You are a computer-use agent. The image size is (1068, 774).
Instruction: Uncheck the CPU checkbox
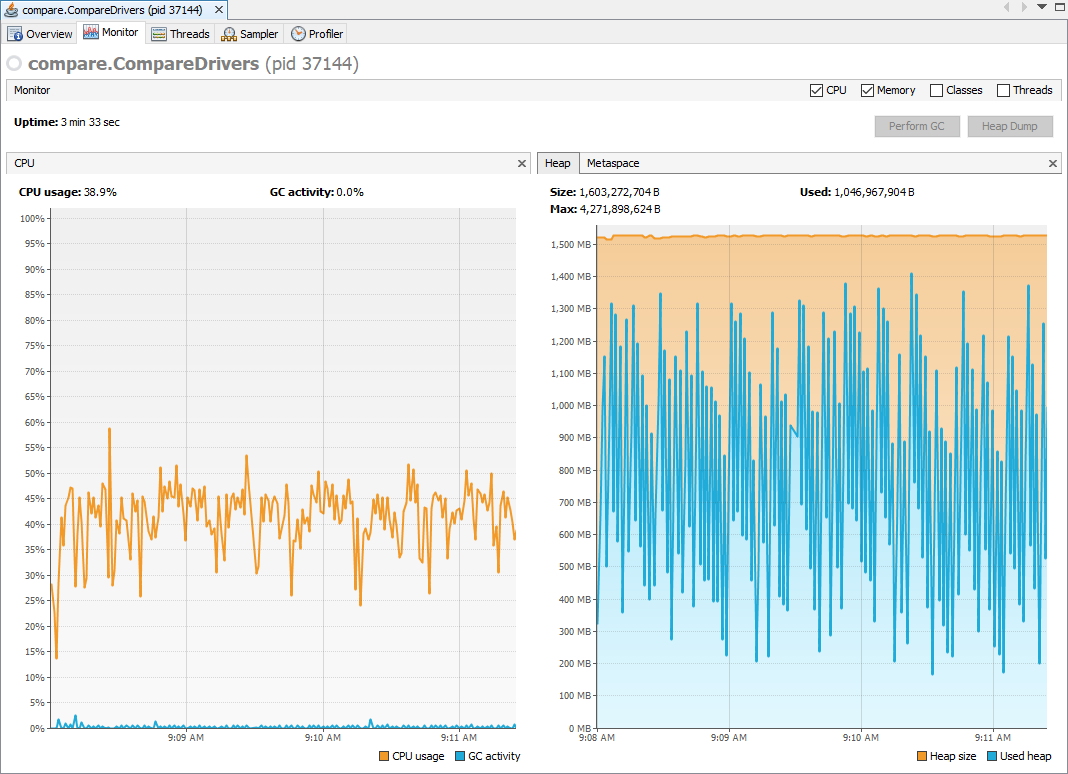click(817, 90)
